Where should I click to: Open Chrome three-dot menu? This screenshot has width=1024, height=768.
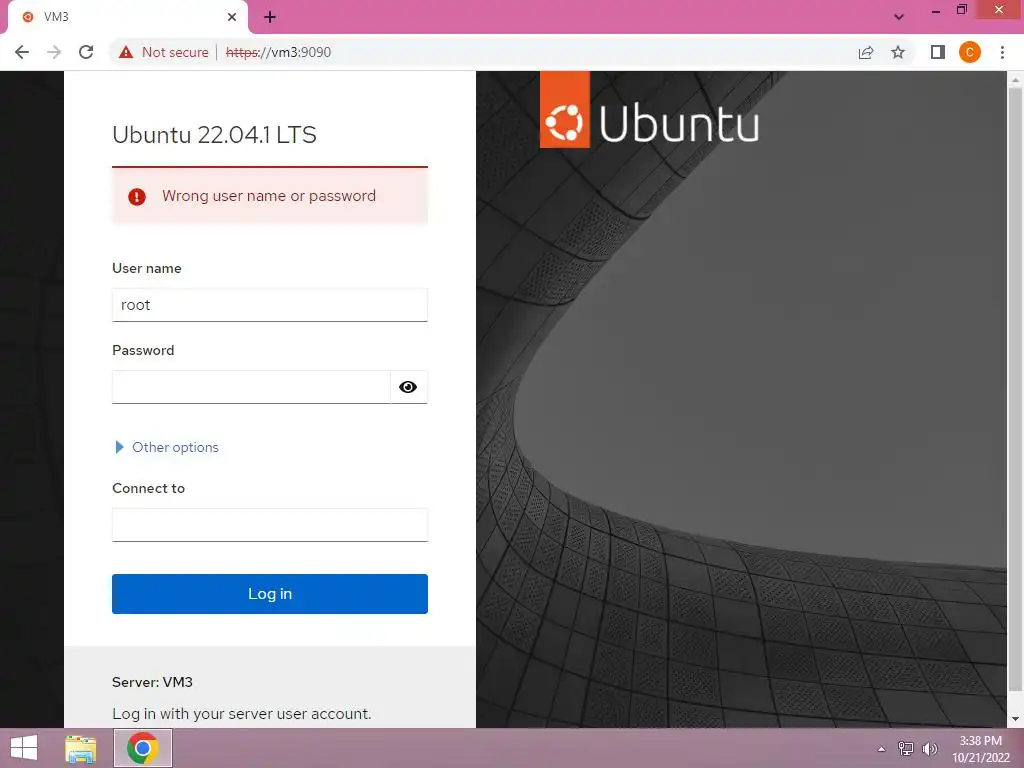(x=1002, y=52)
